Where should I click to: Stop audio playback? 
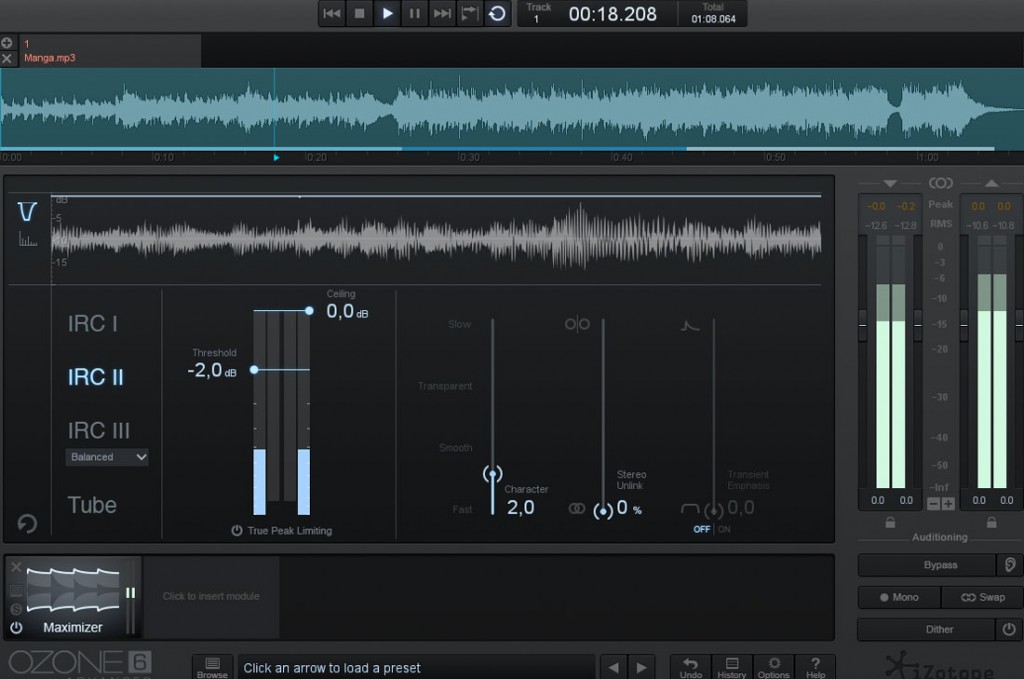pyautogui.click(x=359, y=14)
